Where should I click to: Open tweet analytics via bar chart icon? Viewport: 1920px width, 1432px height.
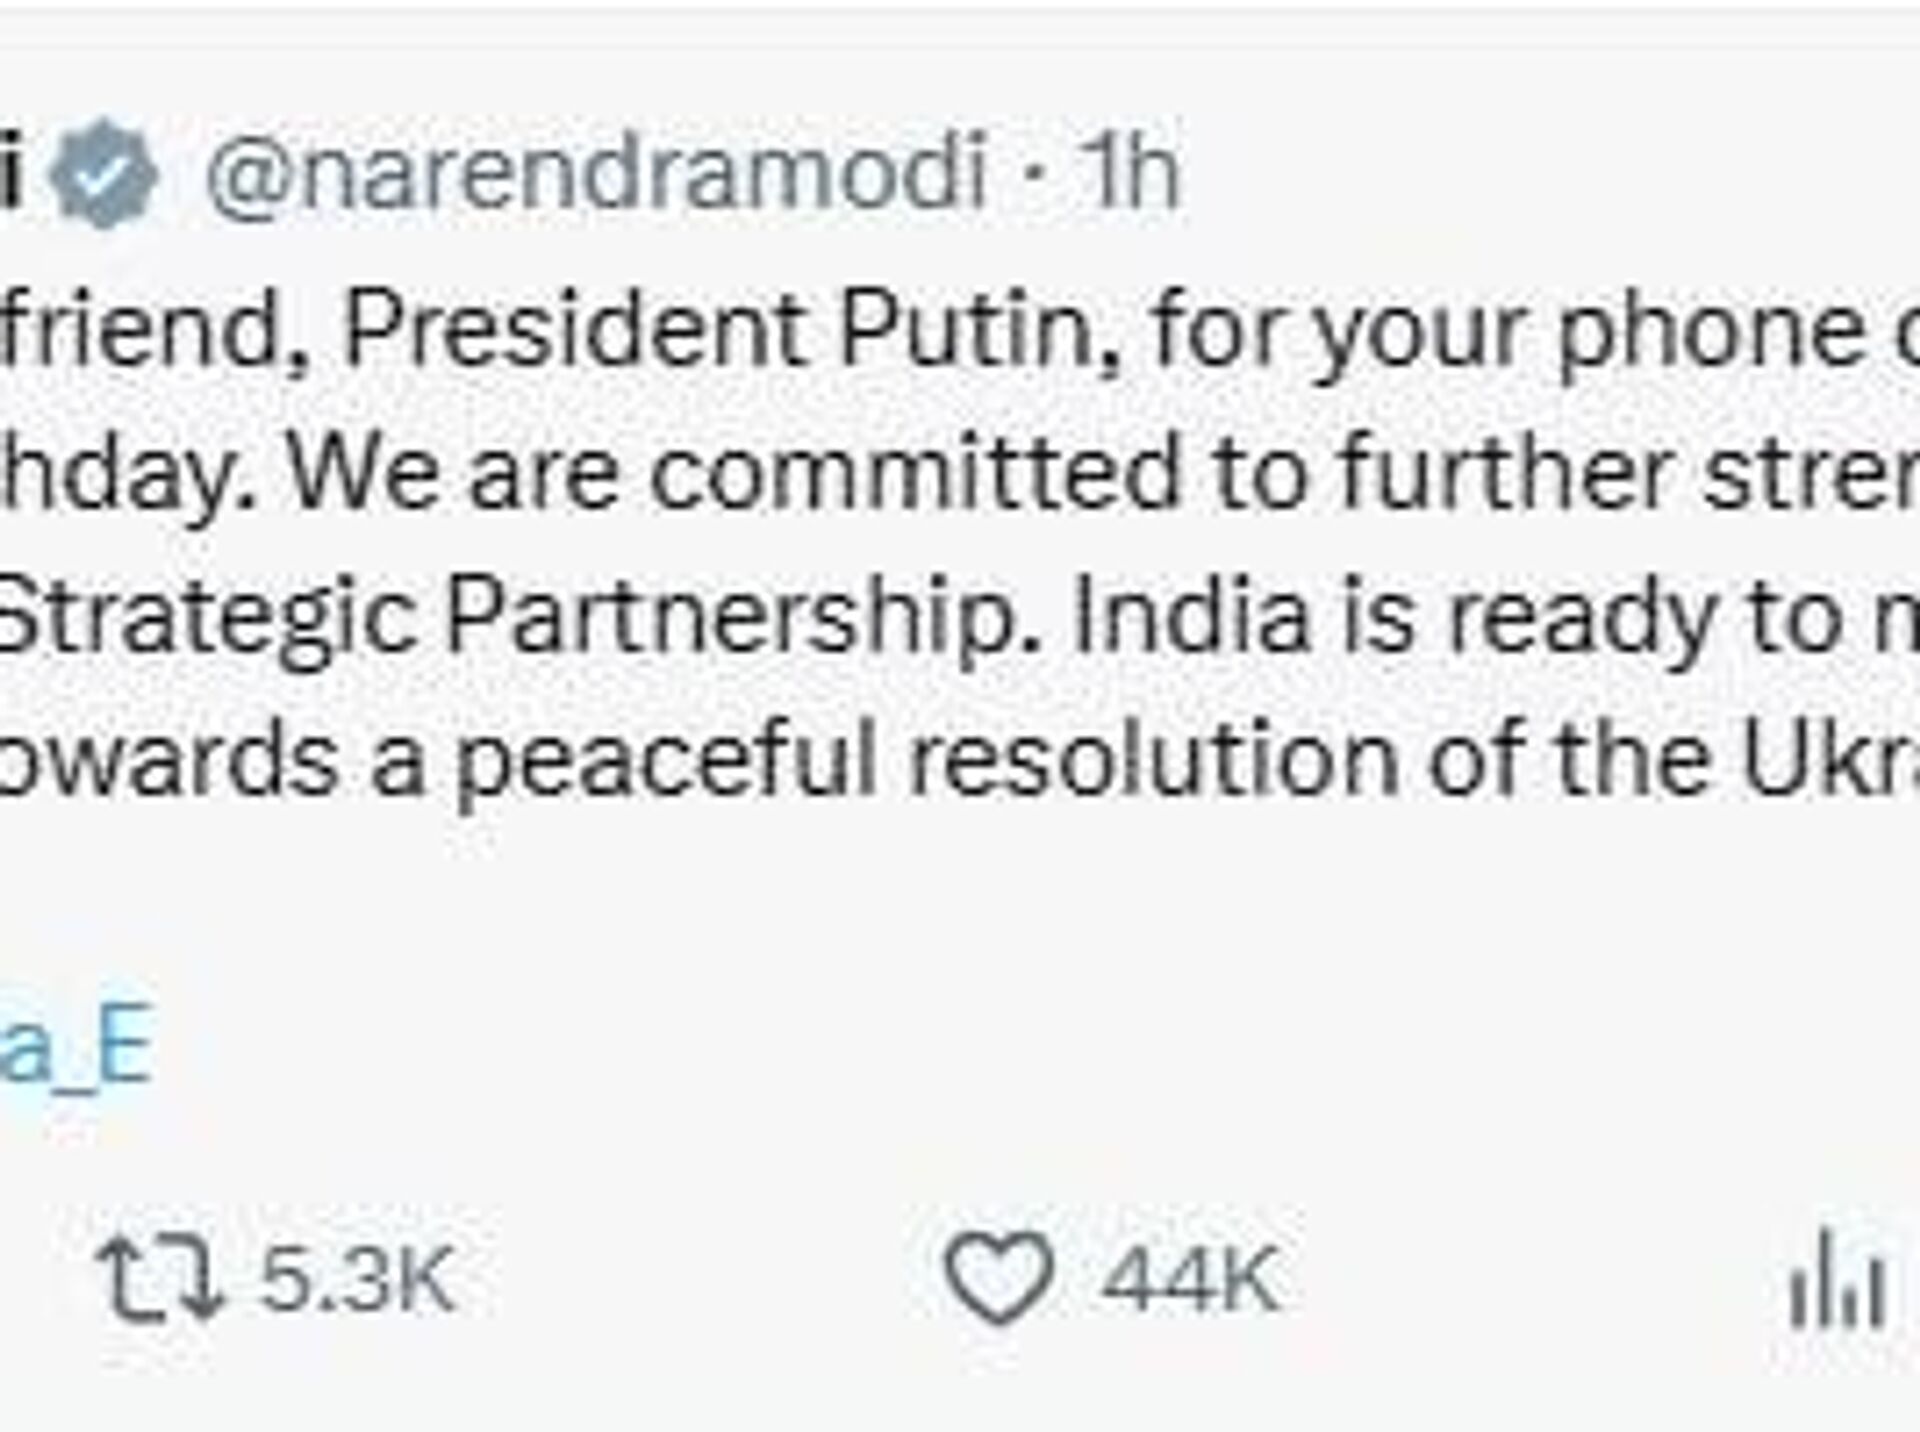click(1836, 1279)
